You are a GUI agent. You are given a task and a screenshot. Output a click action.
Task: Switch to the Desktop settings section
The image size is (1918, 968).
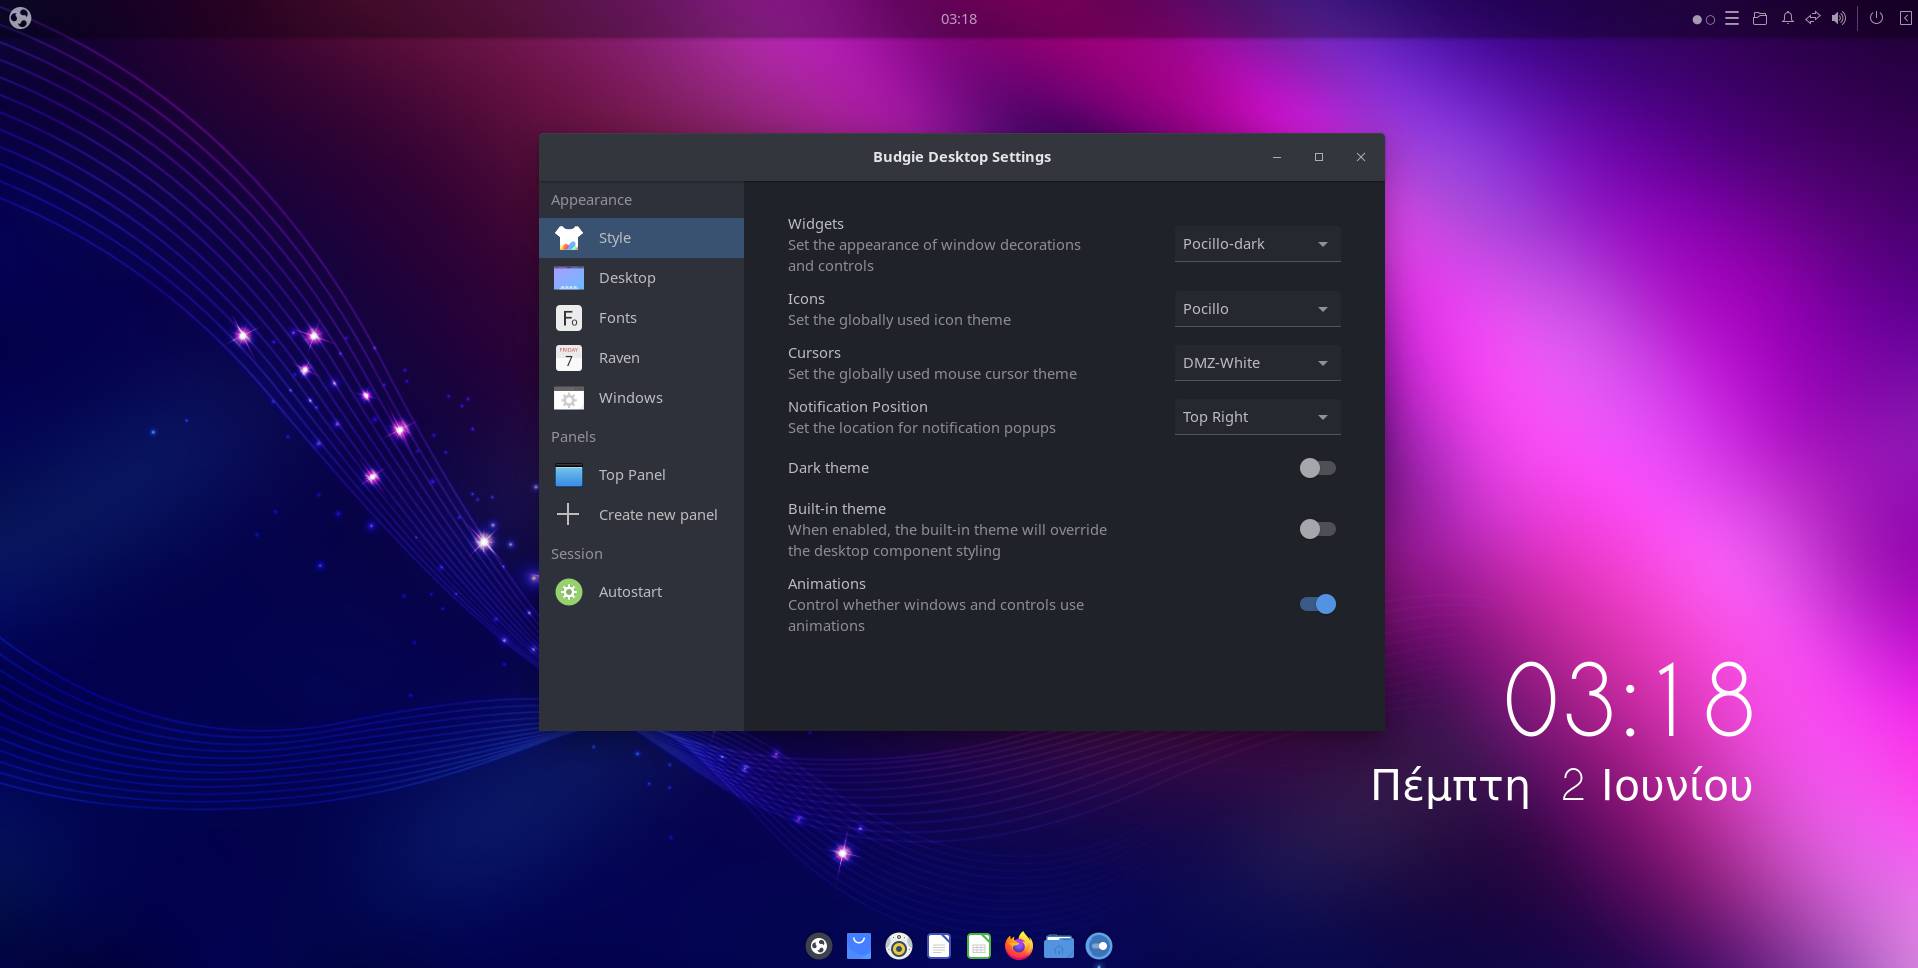pyautogui.click(x=627, y=277)
